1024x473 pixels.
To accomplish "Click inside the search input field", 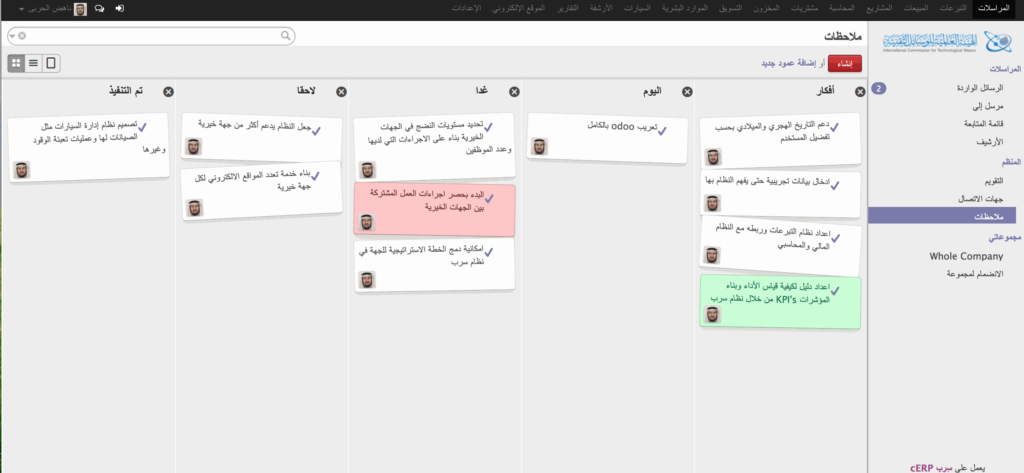I will [x=153, y=36].
